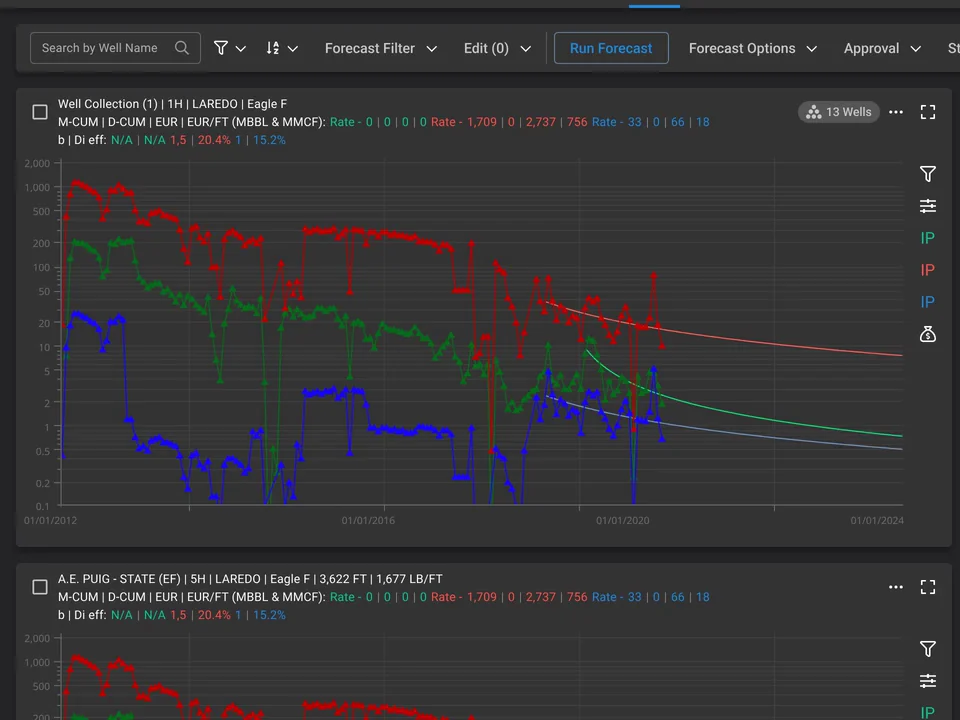The image size is (960, 720).
Task: Open the A.E. PUIG card's three-dot menu
Action: (x=896, y=587)
